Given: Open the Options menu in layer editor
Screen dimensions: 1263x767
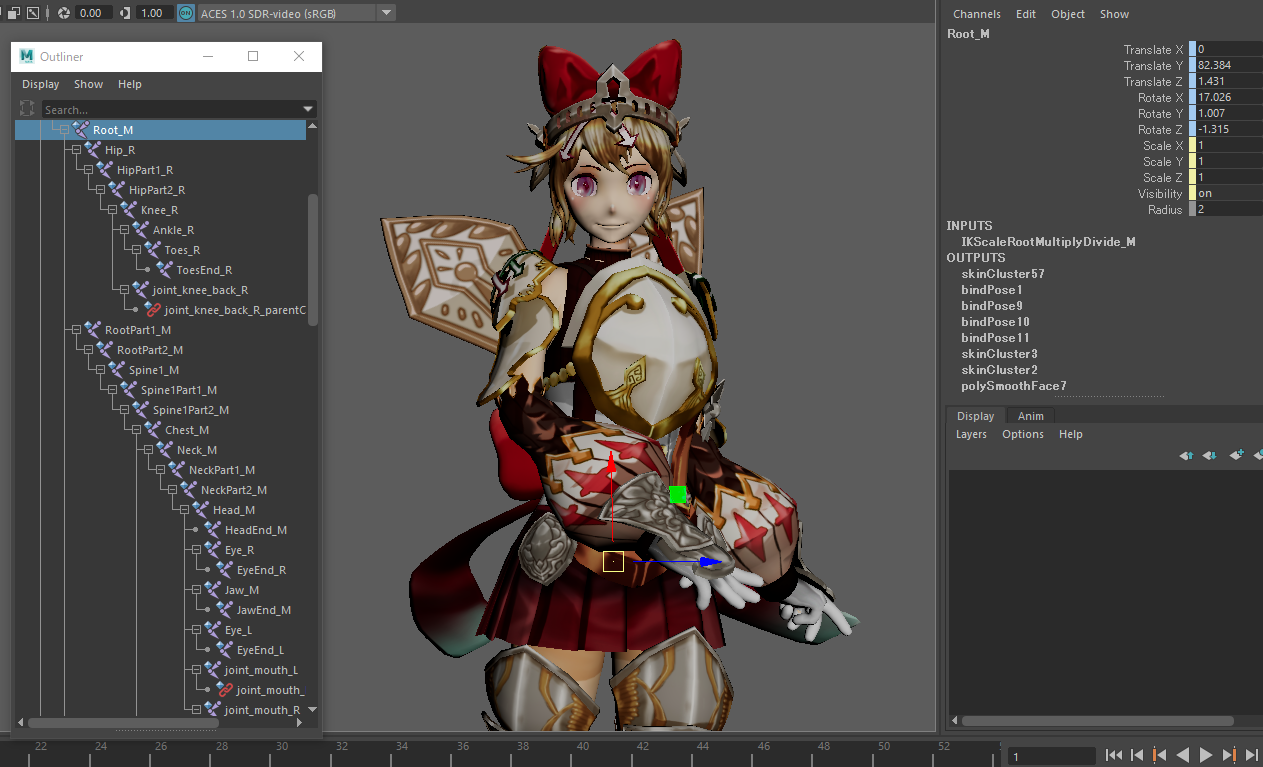Looking at the screenshot, I should 1023,434.
